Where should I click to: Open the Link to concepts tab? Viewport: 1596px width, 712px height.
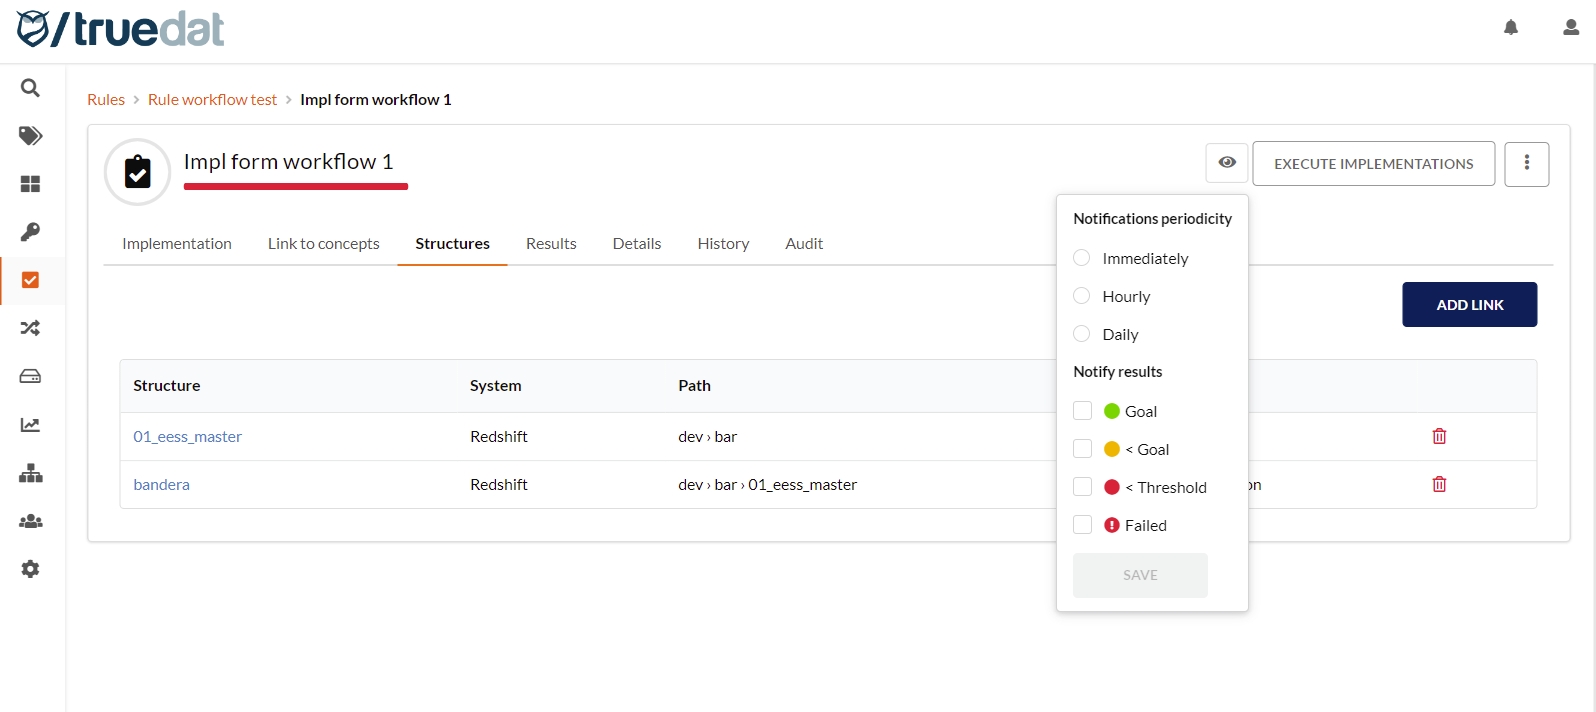pos(323,244)
